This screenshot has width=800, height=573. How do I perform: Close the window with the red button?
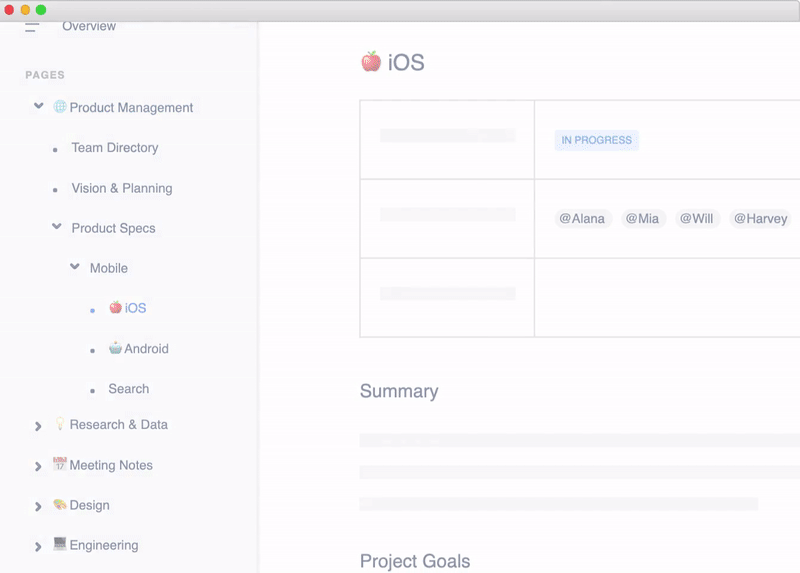pyautogui.click(x=9, y=10)
